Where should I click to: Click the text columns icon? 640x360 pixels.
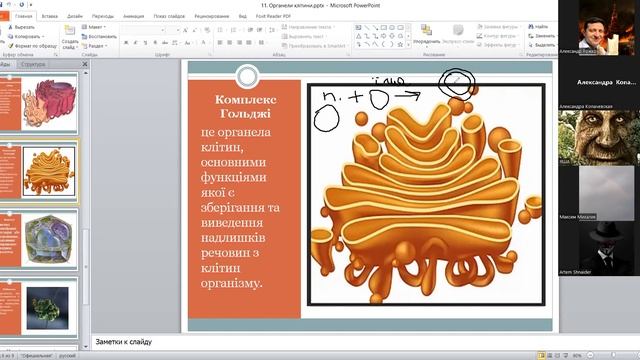[262, 42]
